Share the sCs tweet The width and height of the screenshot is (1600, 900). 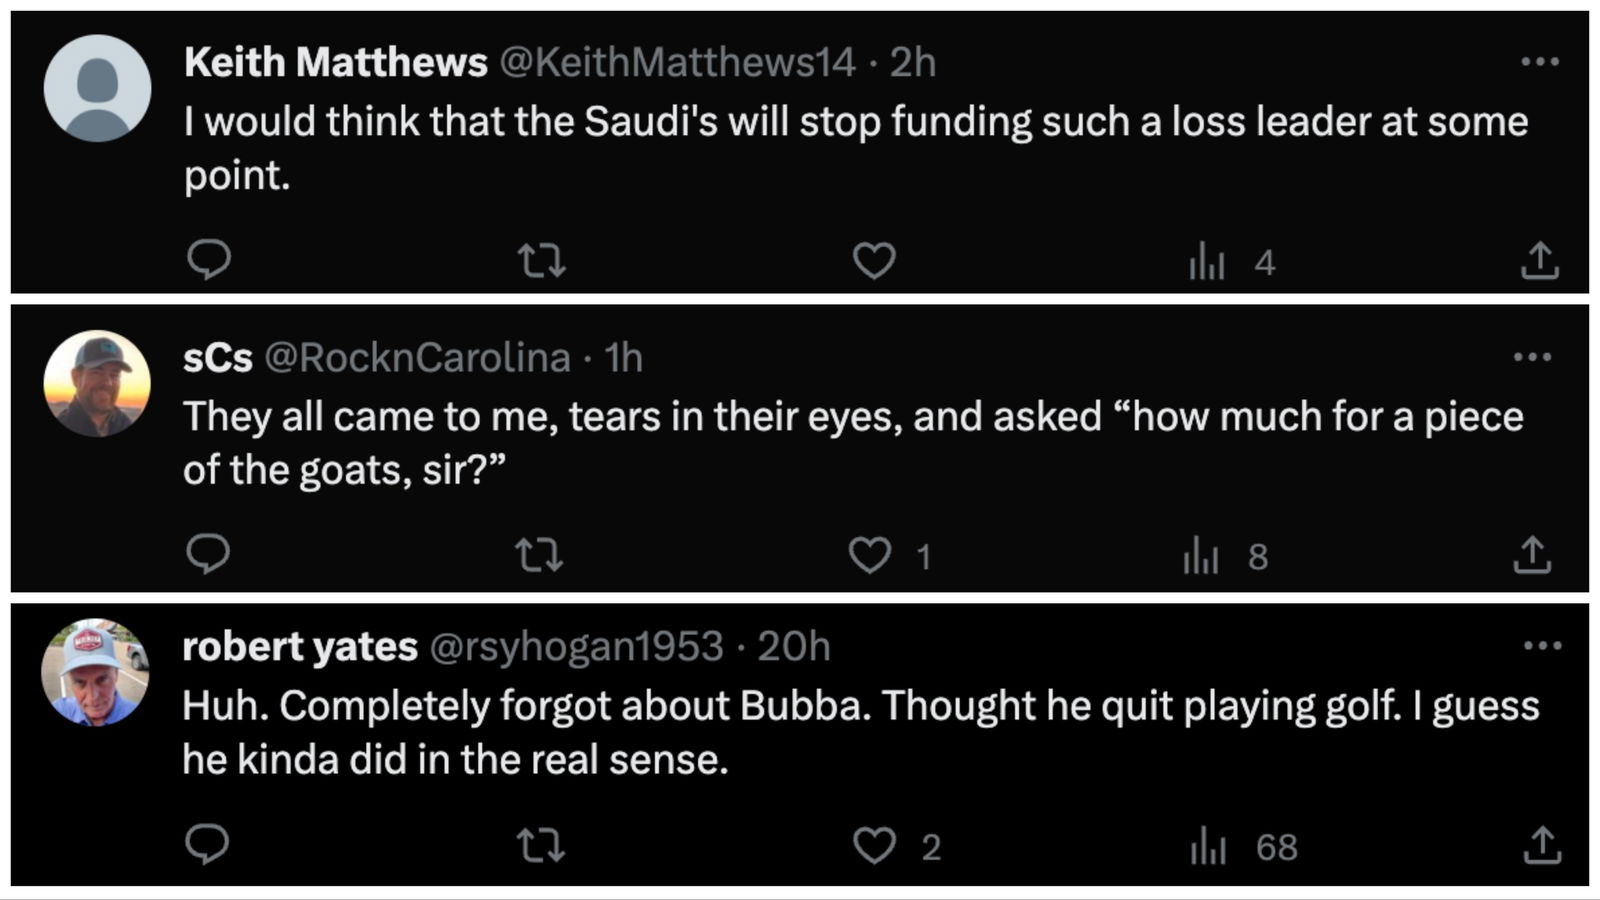click(x=1532, y=555)
